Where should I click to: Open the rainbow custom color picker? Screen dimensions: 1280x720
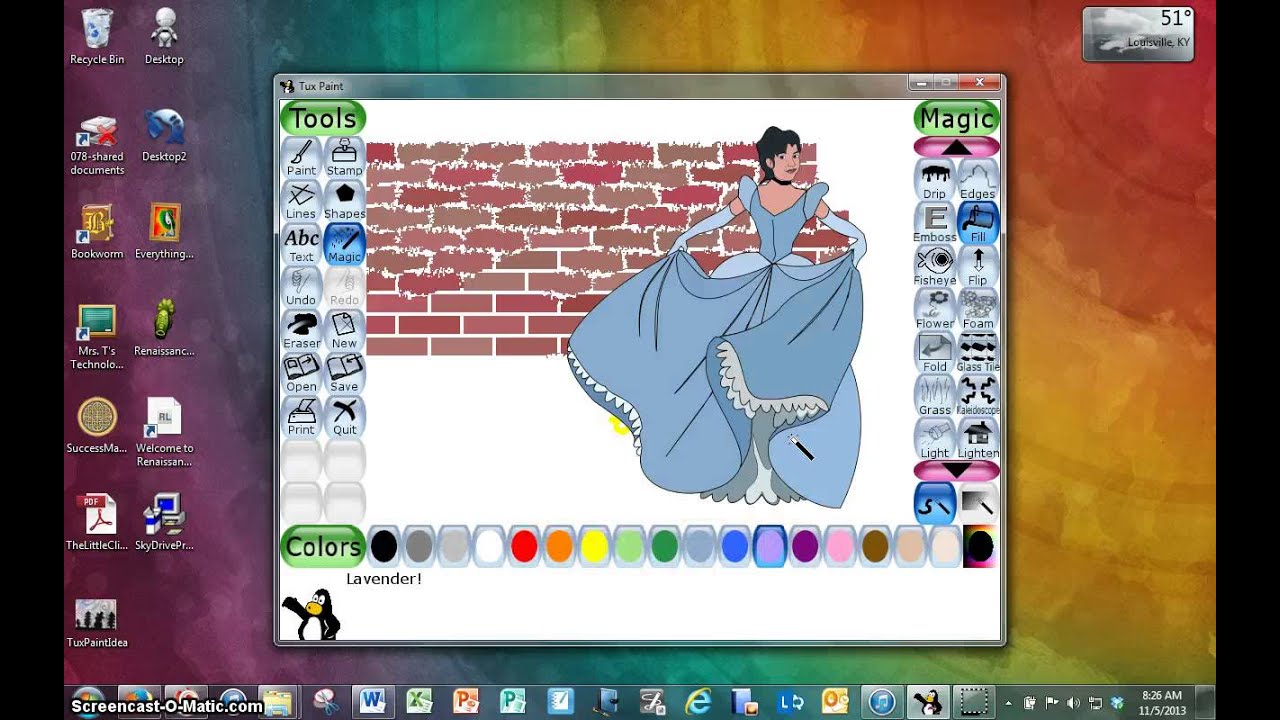pos(980,546)
